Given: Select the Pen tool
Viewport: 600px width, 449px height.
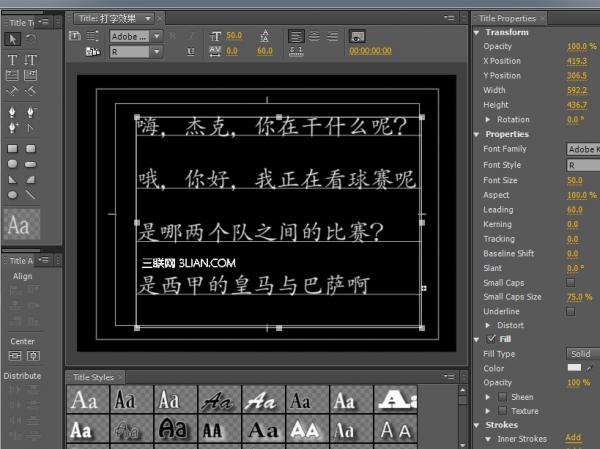Looking at the screenshot, I should pyautogui.click(x=13, y=110).
